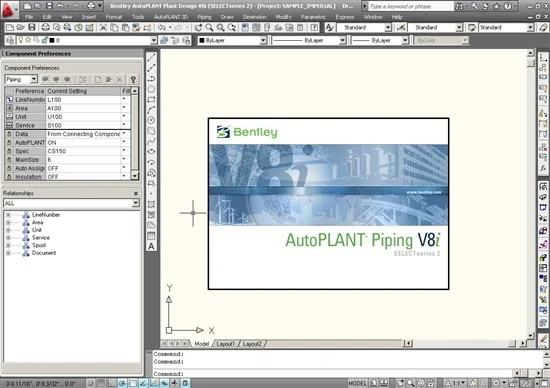Screen dimensions: 550x388
Task: Click the InfoCenter keyword search field
Action: coord(411,6)
